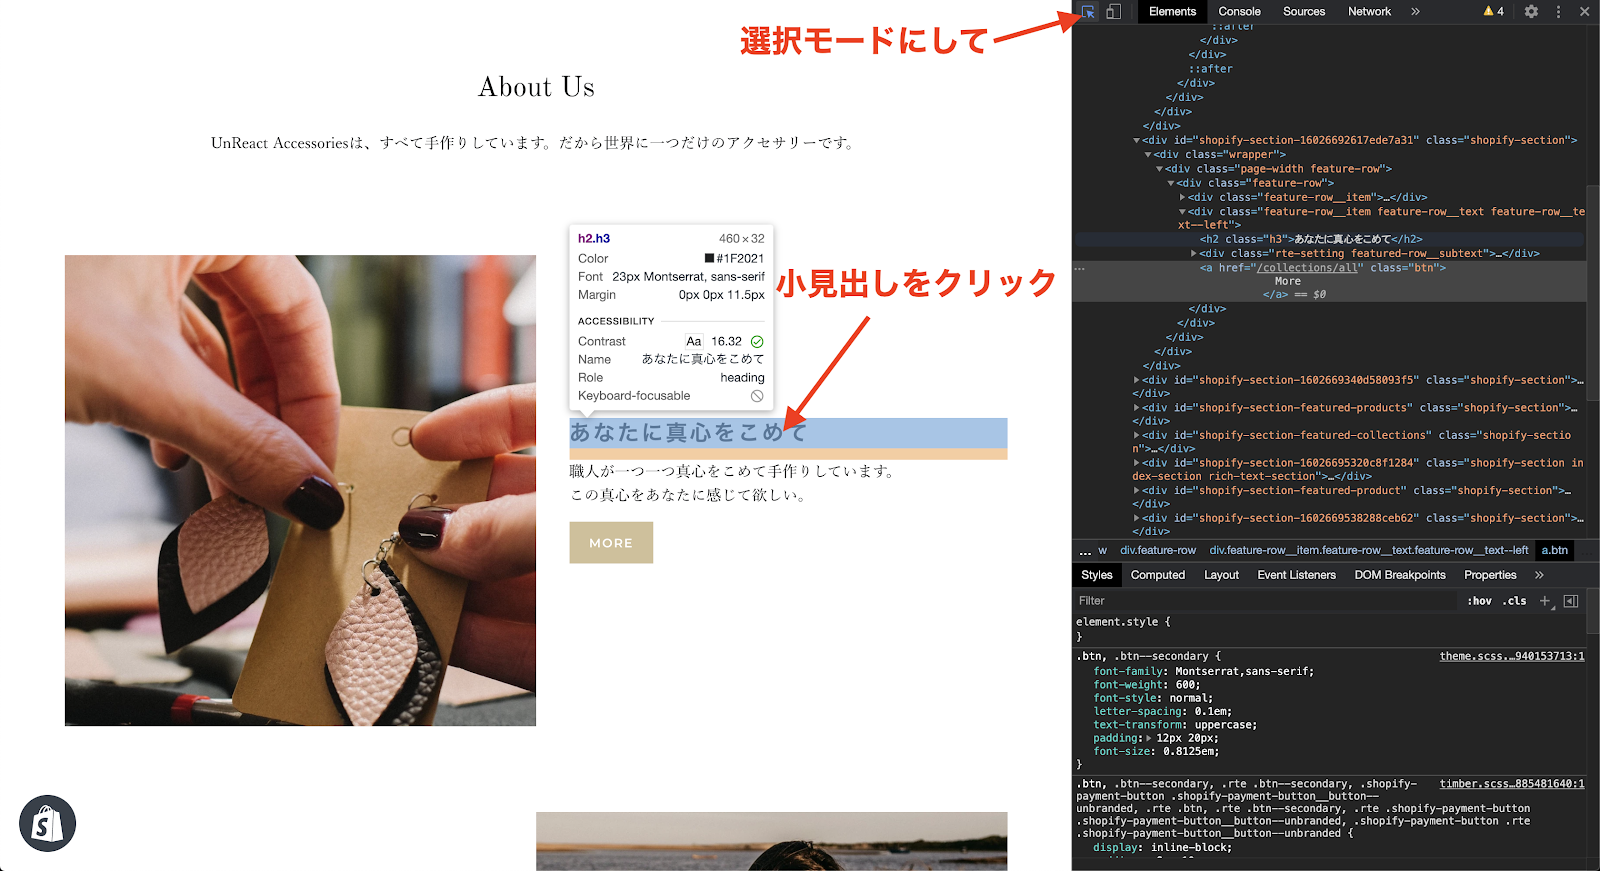Click the new style rule plus icon

point(1546,601)
